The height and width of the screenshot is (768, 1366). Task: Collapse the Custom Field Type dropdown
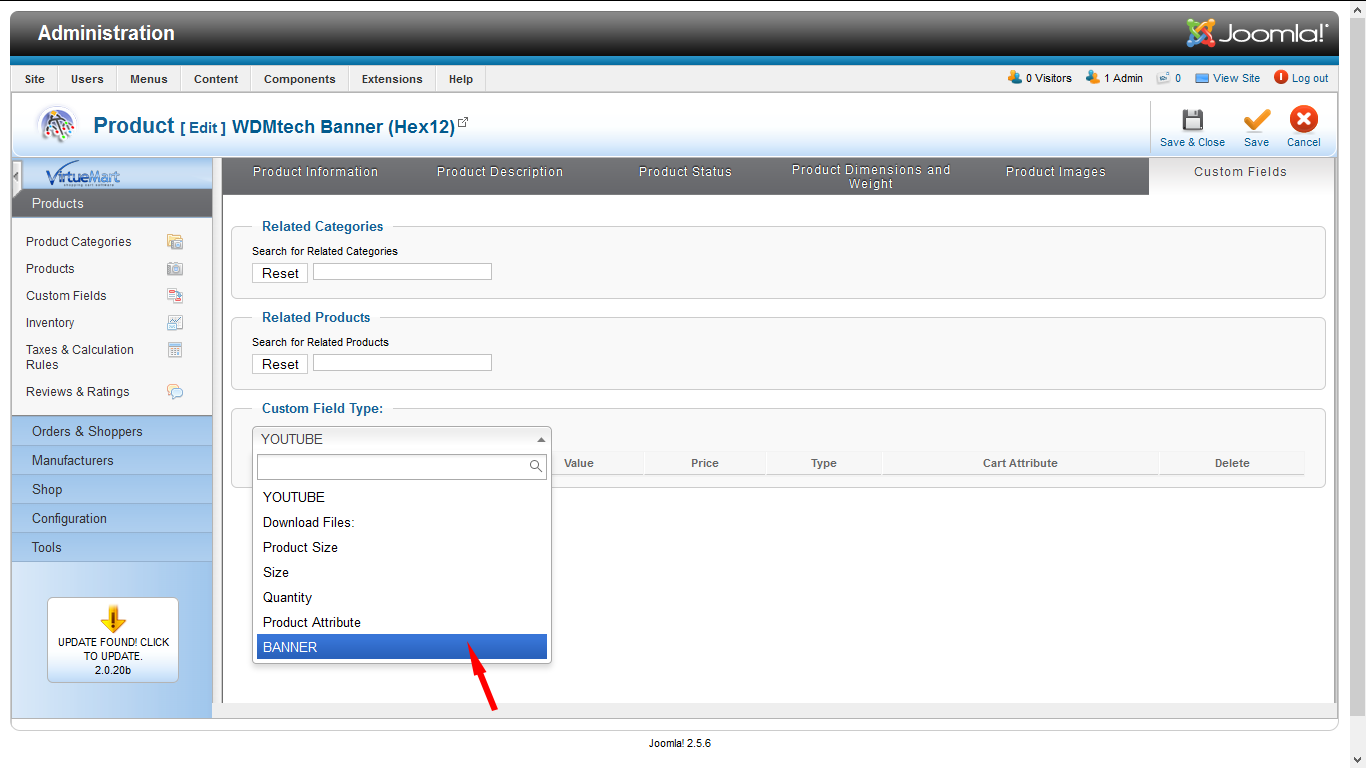[x=541, y=439]
